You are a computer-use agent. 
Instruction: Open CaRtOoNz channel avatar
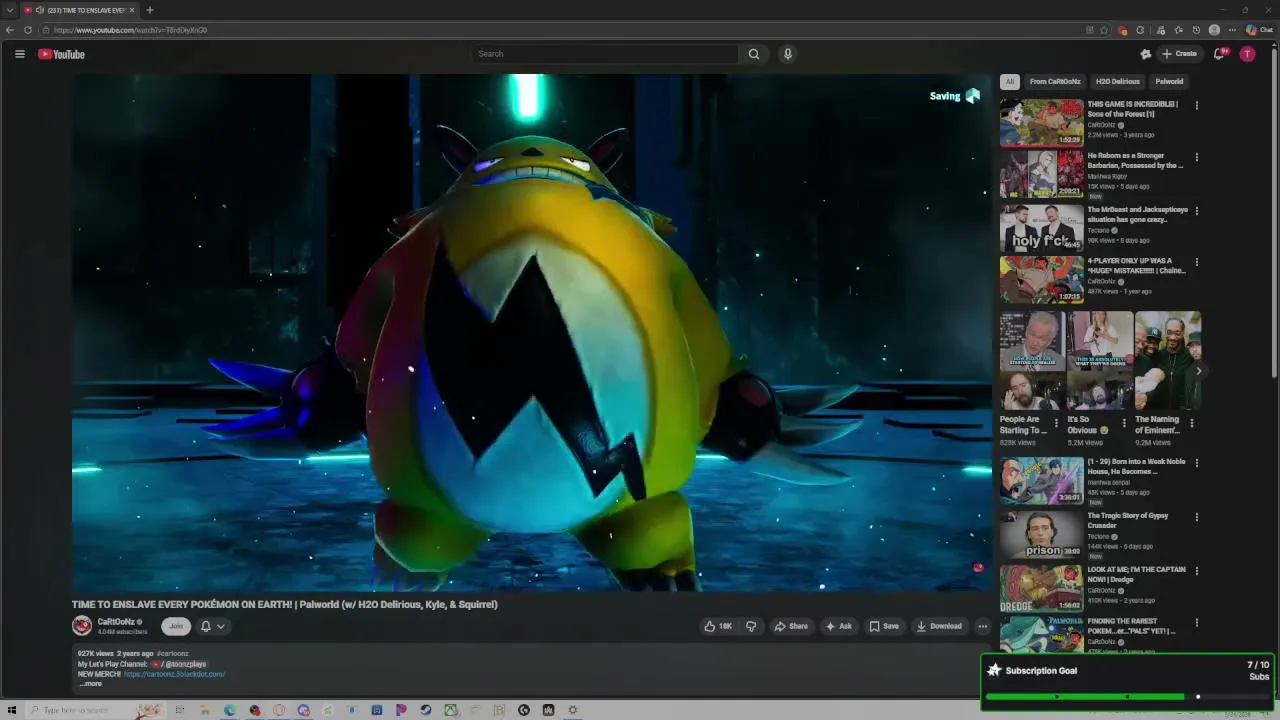point(82,626)
